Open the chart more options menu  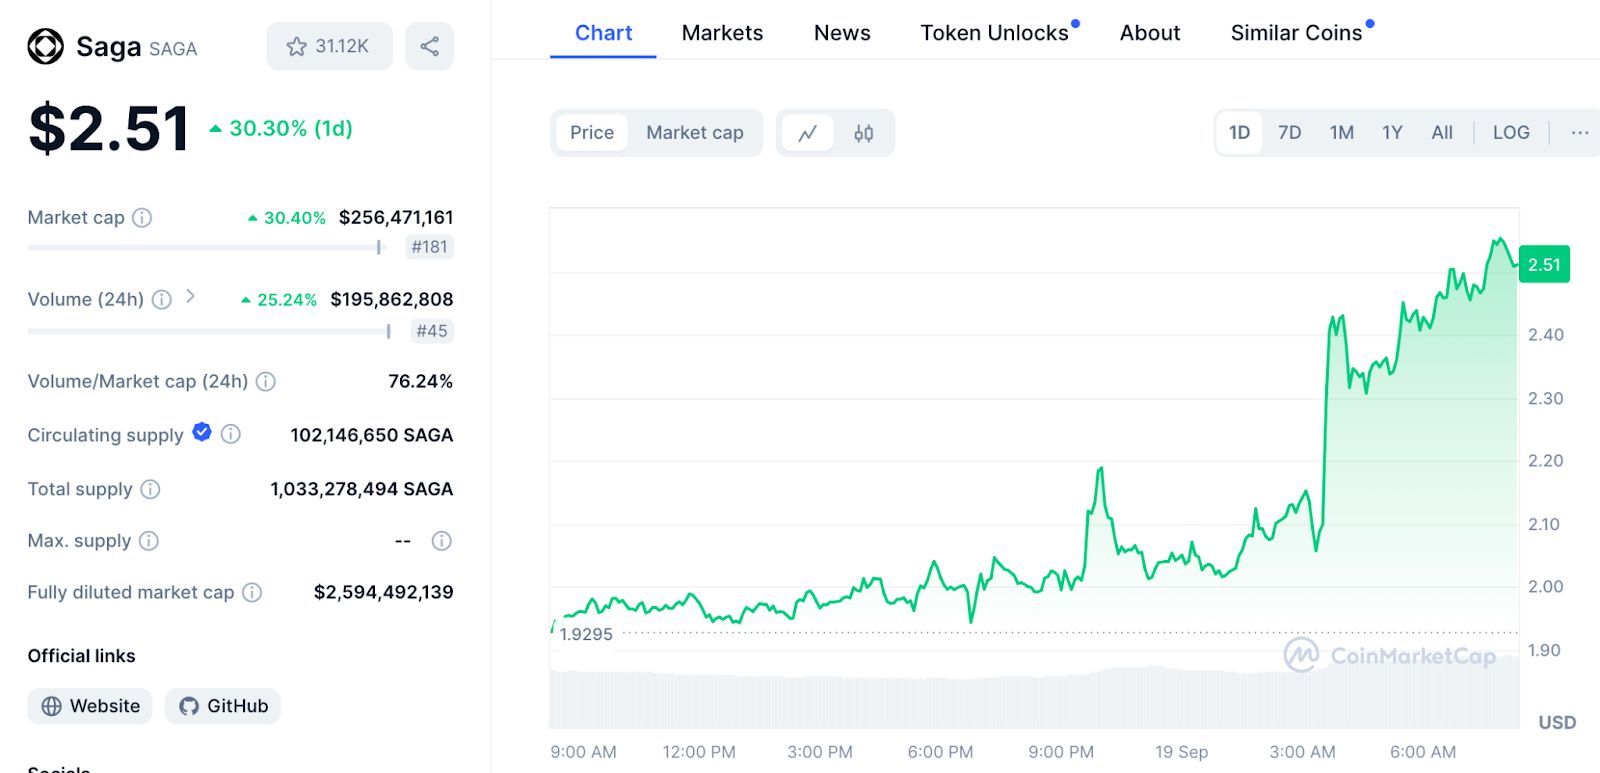tap(1579, 133)
